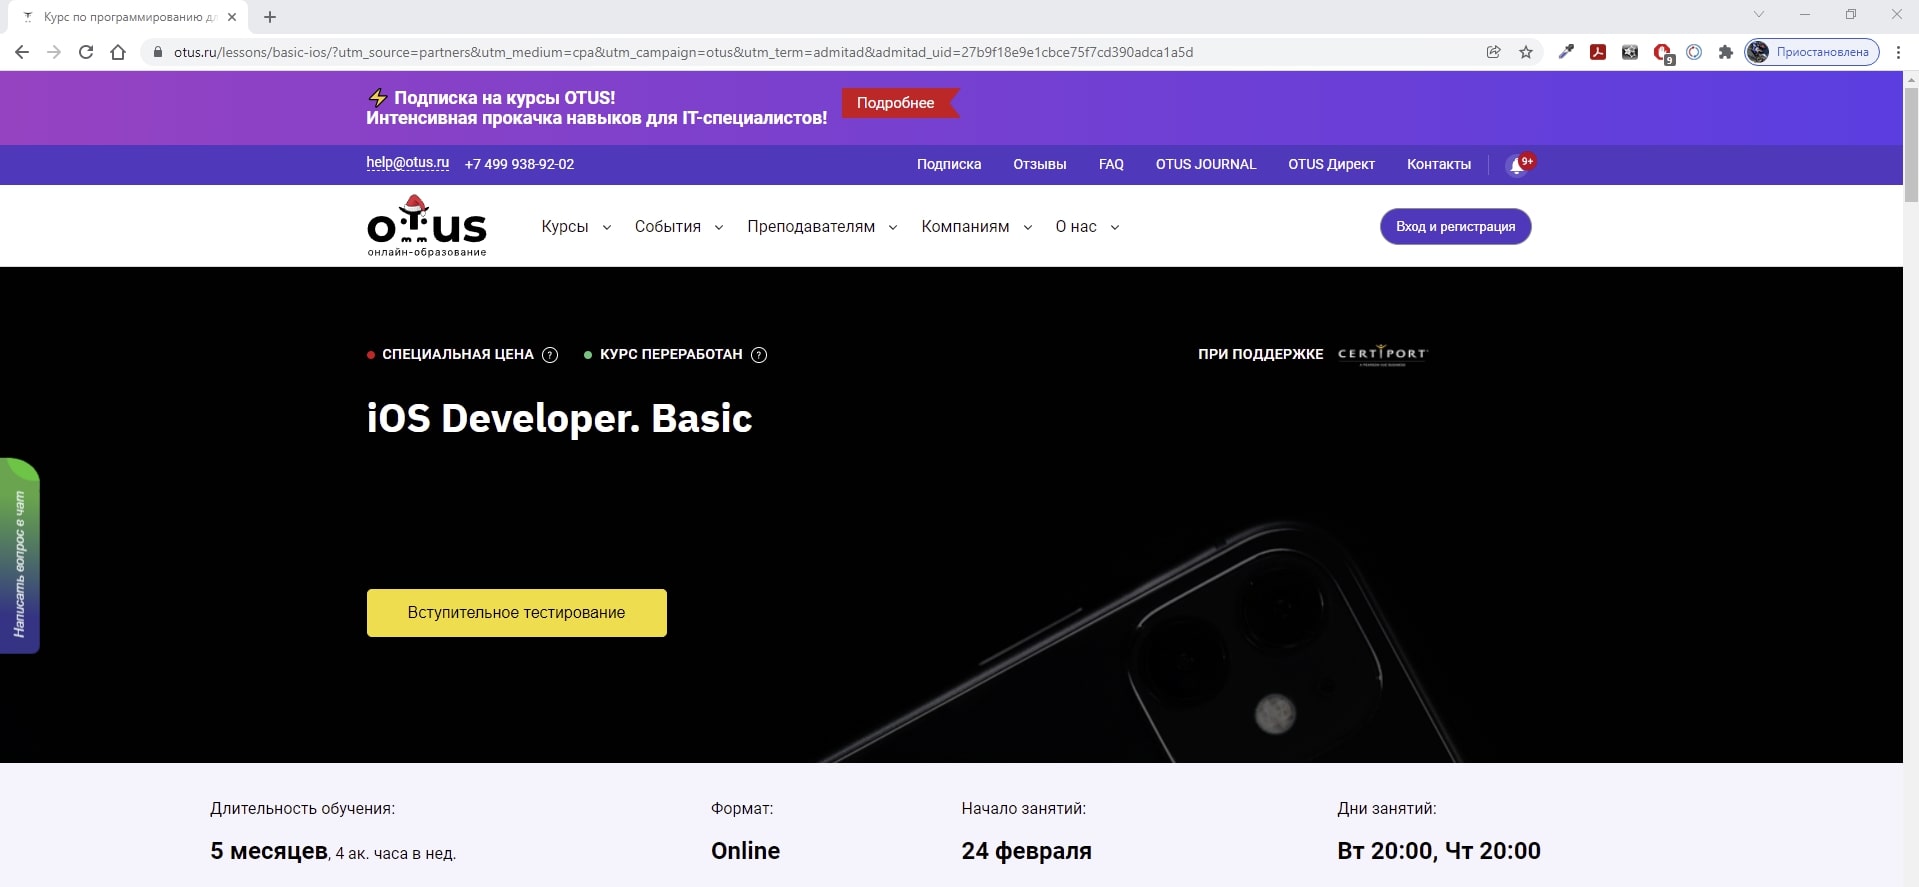This screenshot has width=1919, height=887.
Task: Open OTUS JOURNAL
Action: pyautogui.click(x=1206, y=164)
